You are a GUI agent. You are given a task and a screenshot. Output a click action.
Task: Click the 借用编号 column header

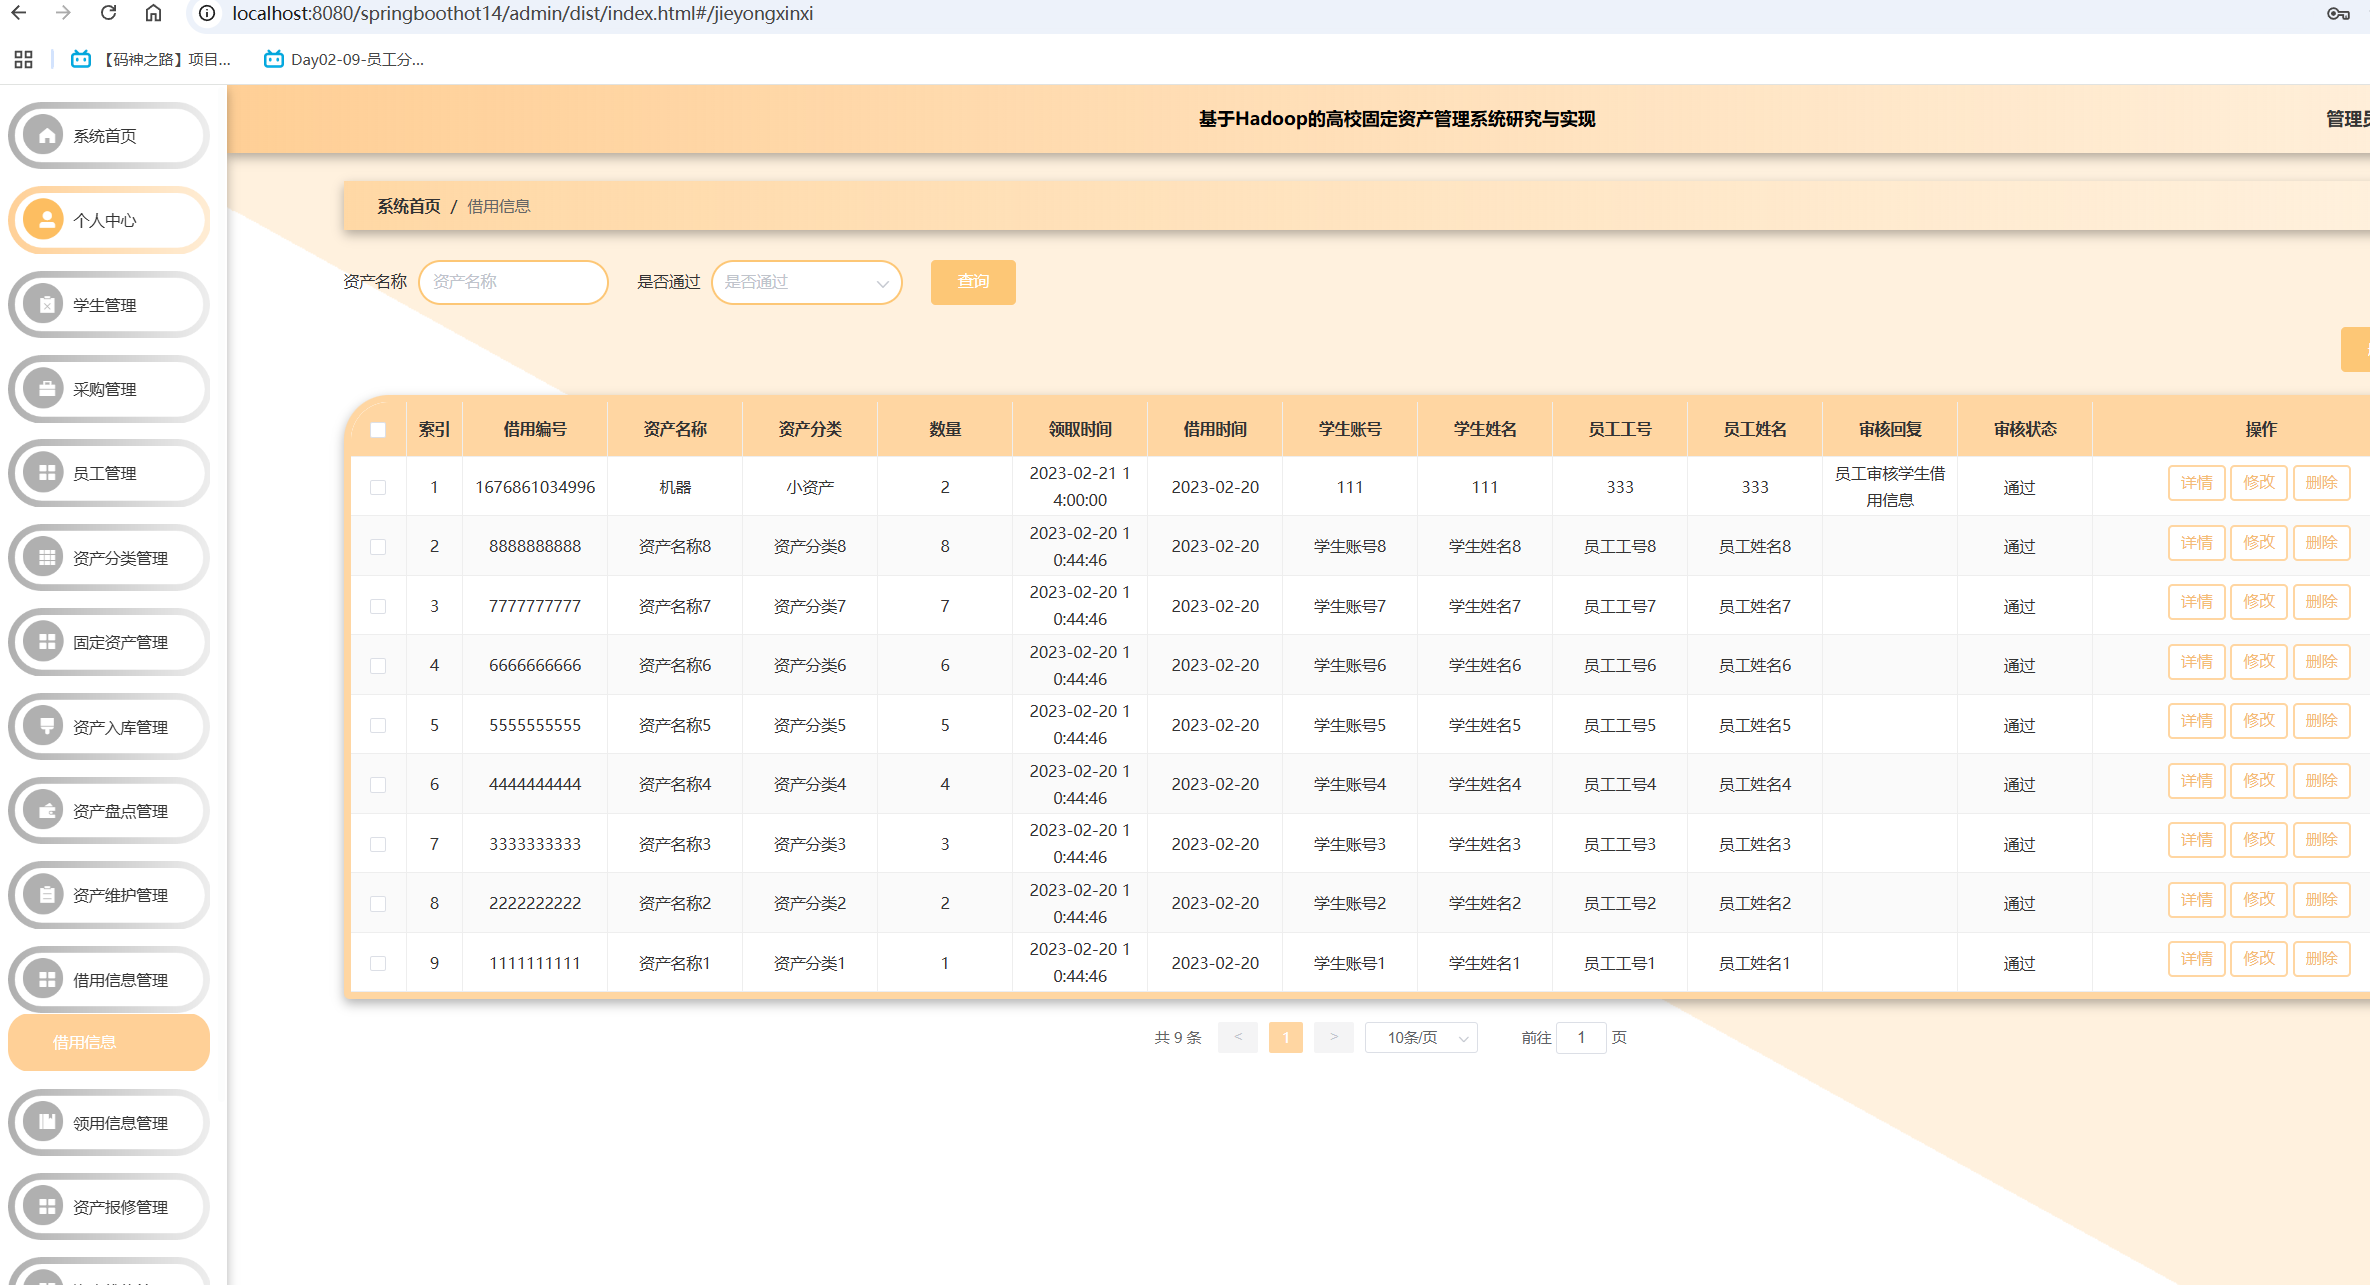[535, 429]
